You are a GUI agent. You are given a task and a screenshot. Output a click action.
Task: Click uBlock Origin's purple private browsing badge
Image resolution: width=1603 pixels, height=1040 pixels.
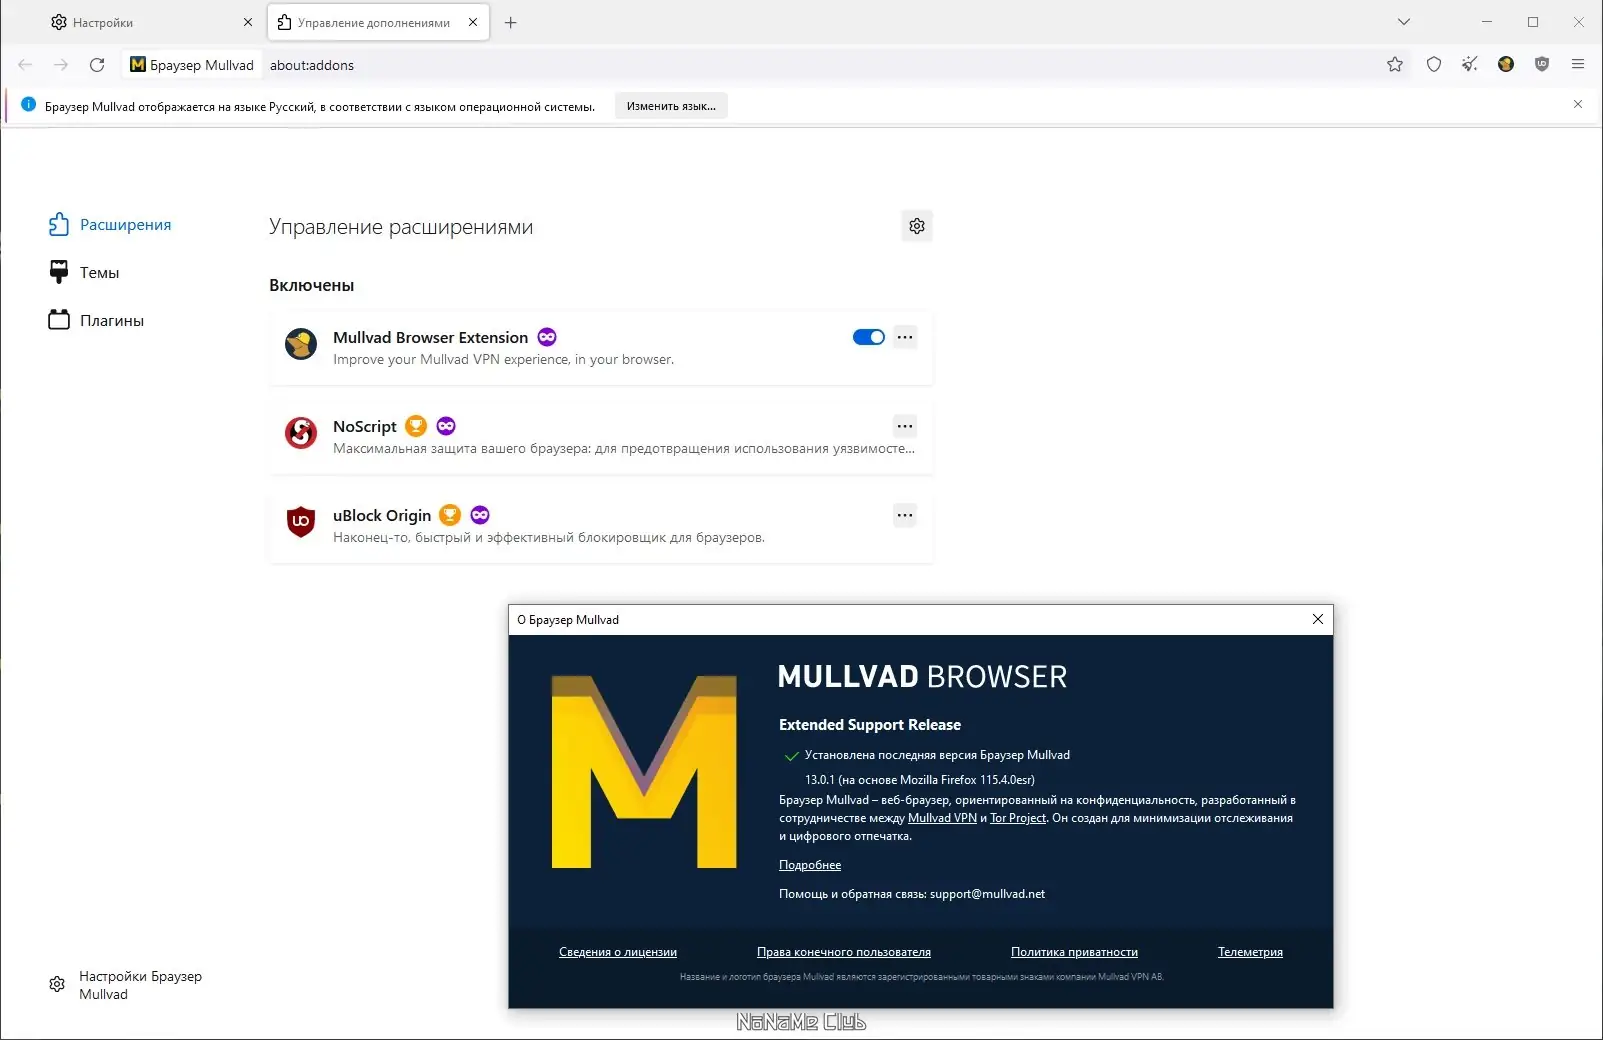tap(480, 515)
